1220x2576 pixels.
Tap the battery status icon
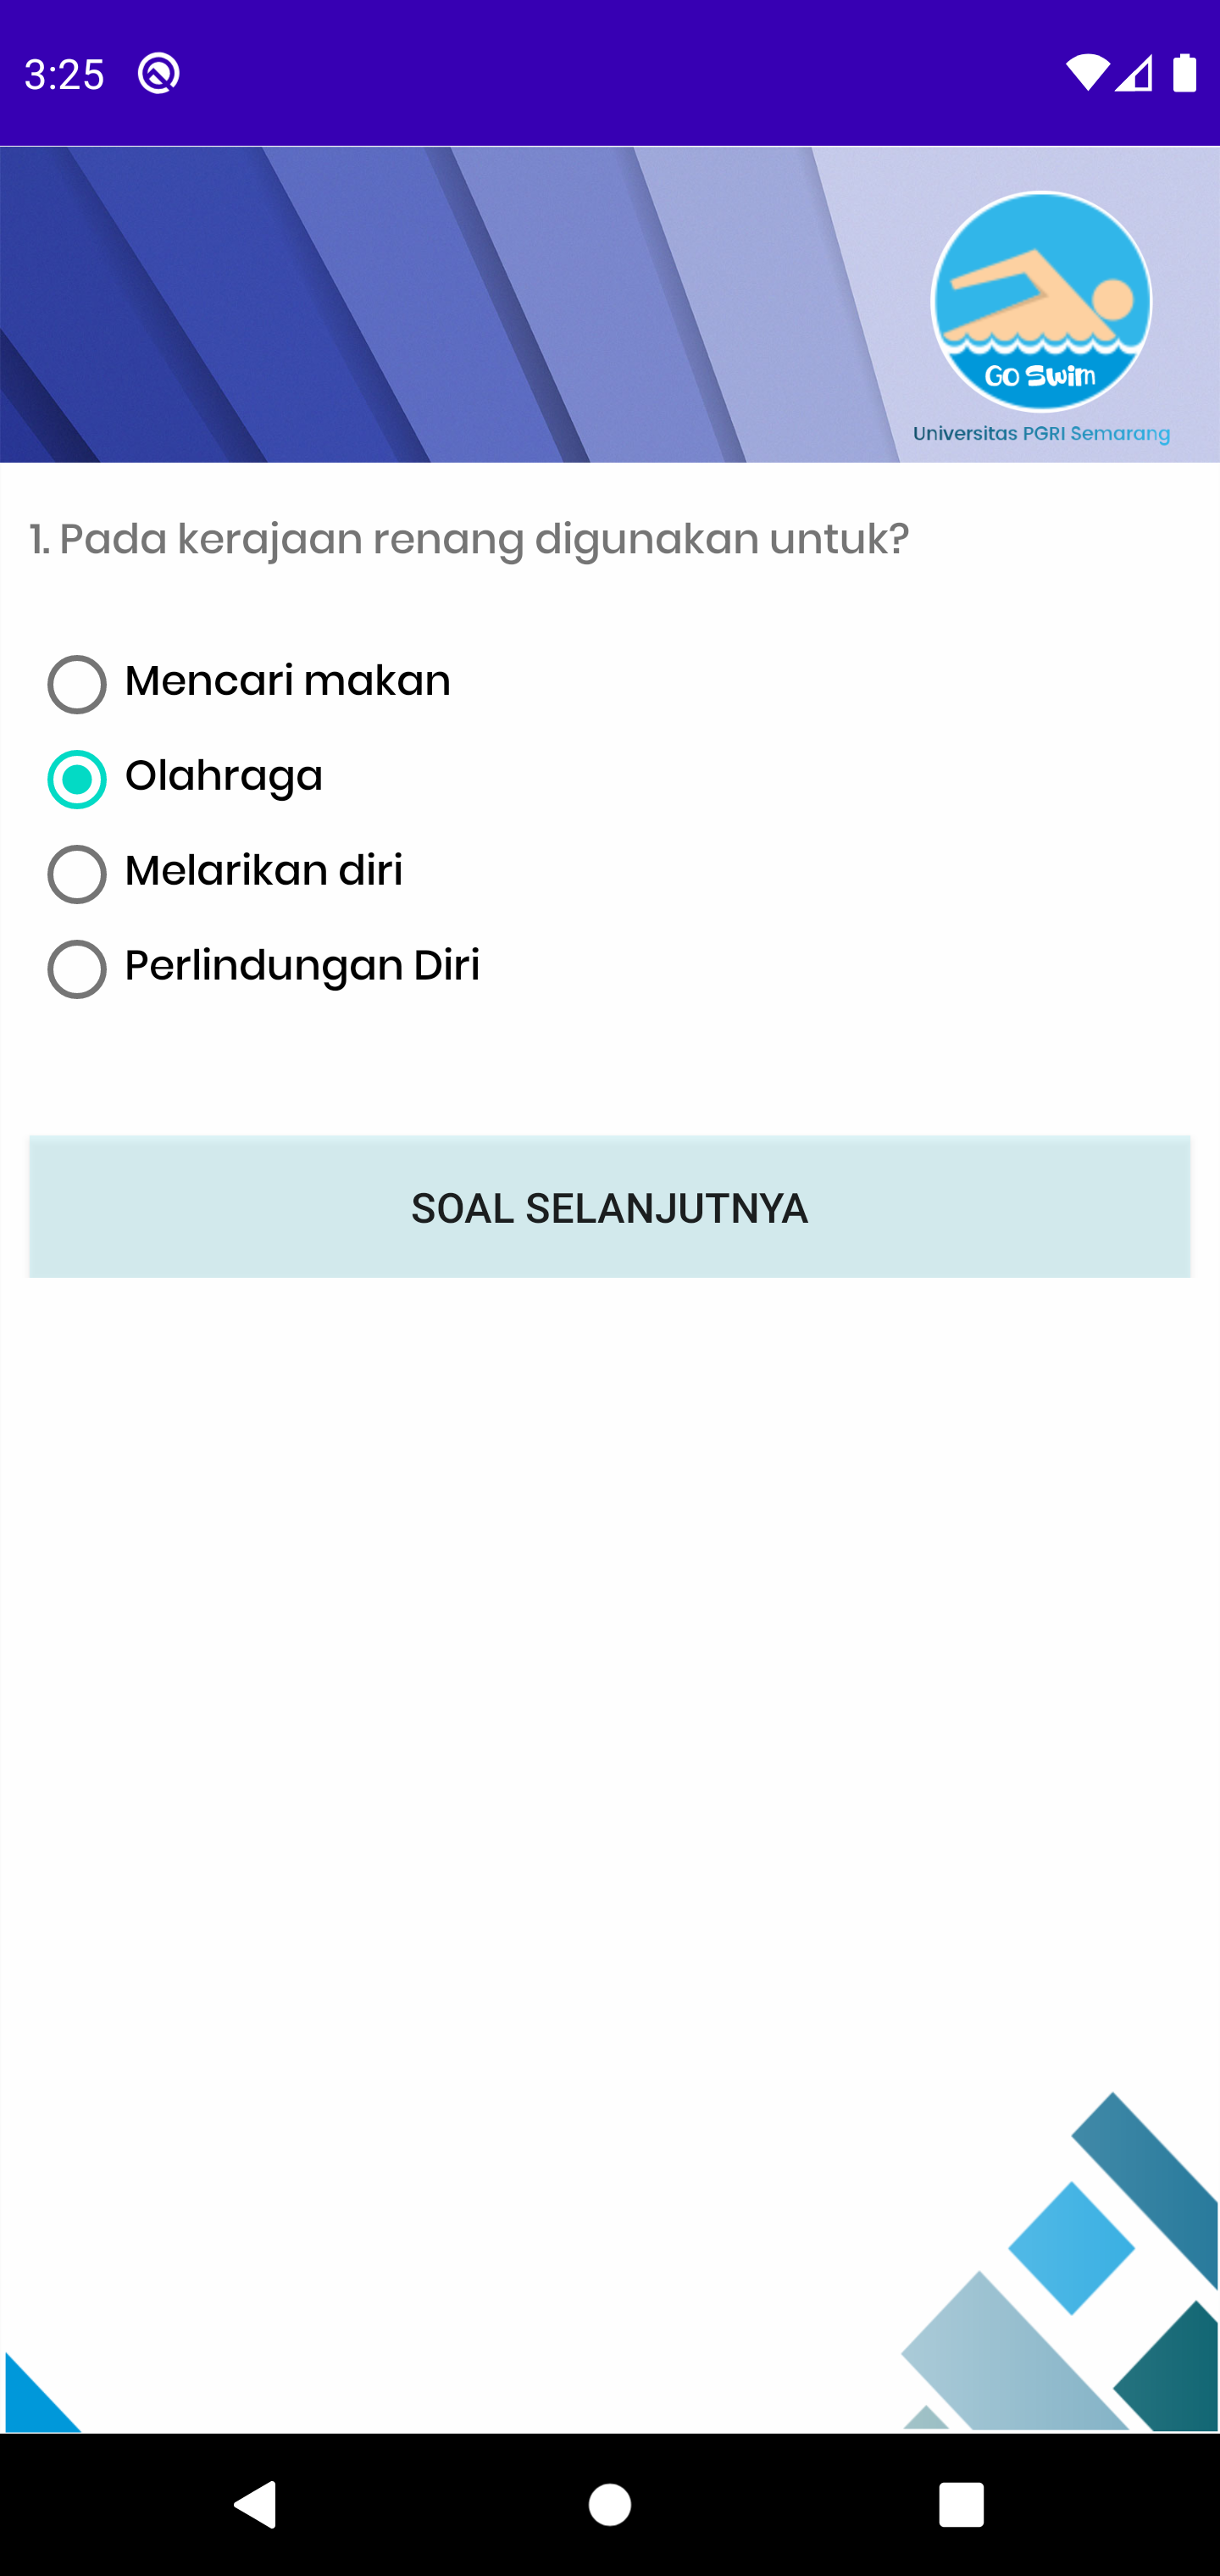1185,73
